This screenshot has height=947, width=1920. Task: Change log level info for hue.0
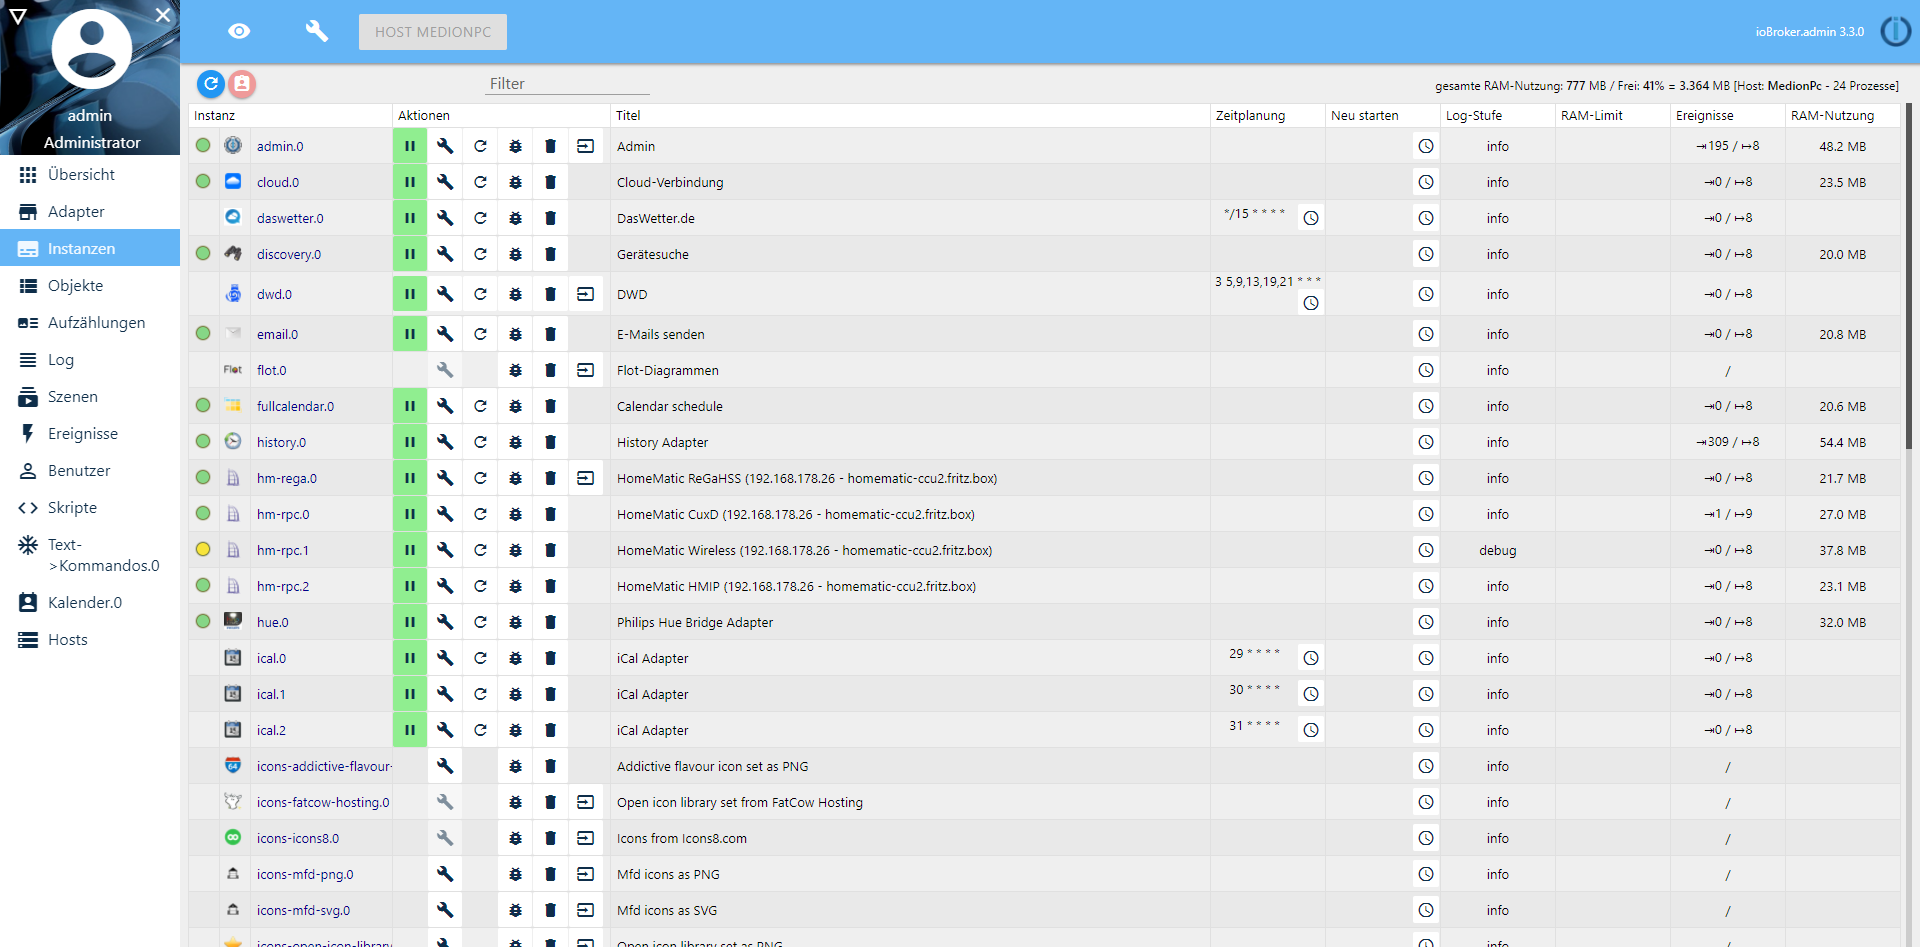pos(1497,622)
